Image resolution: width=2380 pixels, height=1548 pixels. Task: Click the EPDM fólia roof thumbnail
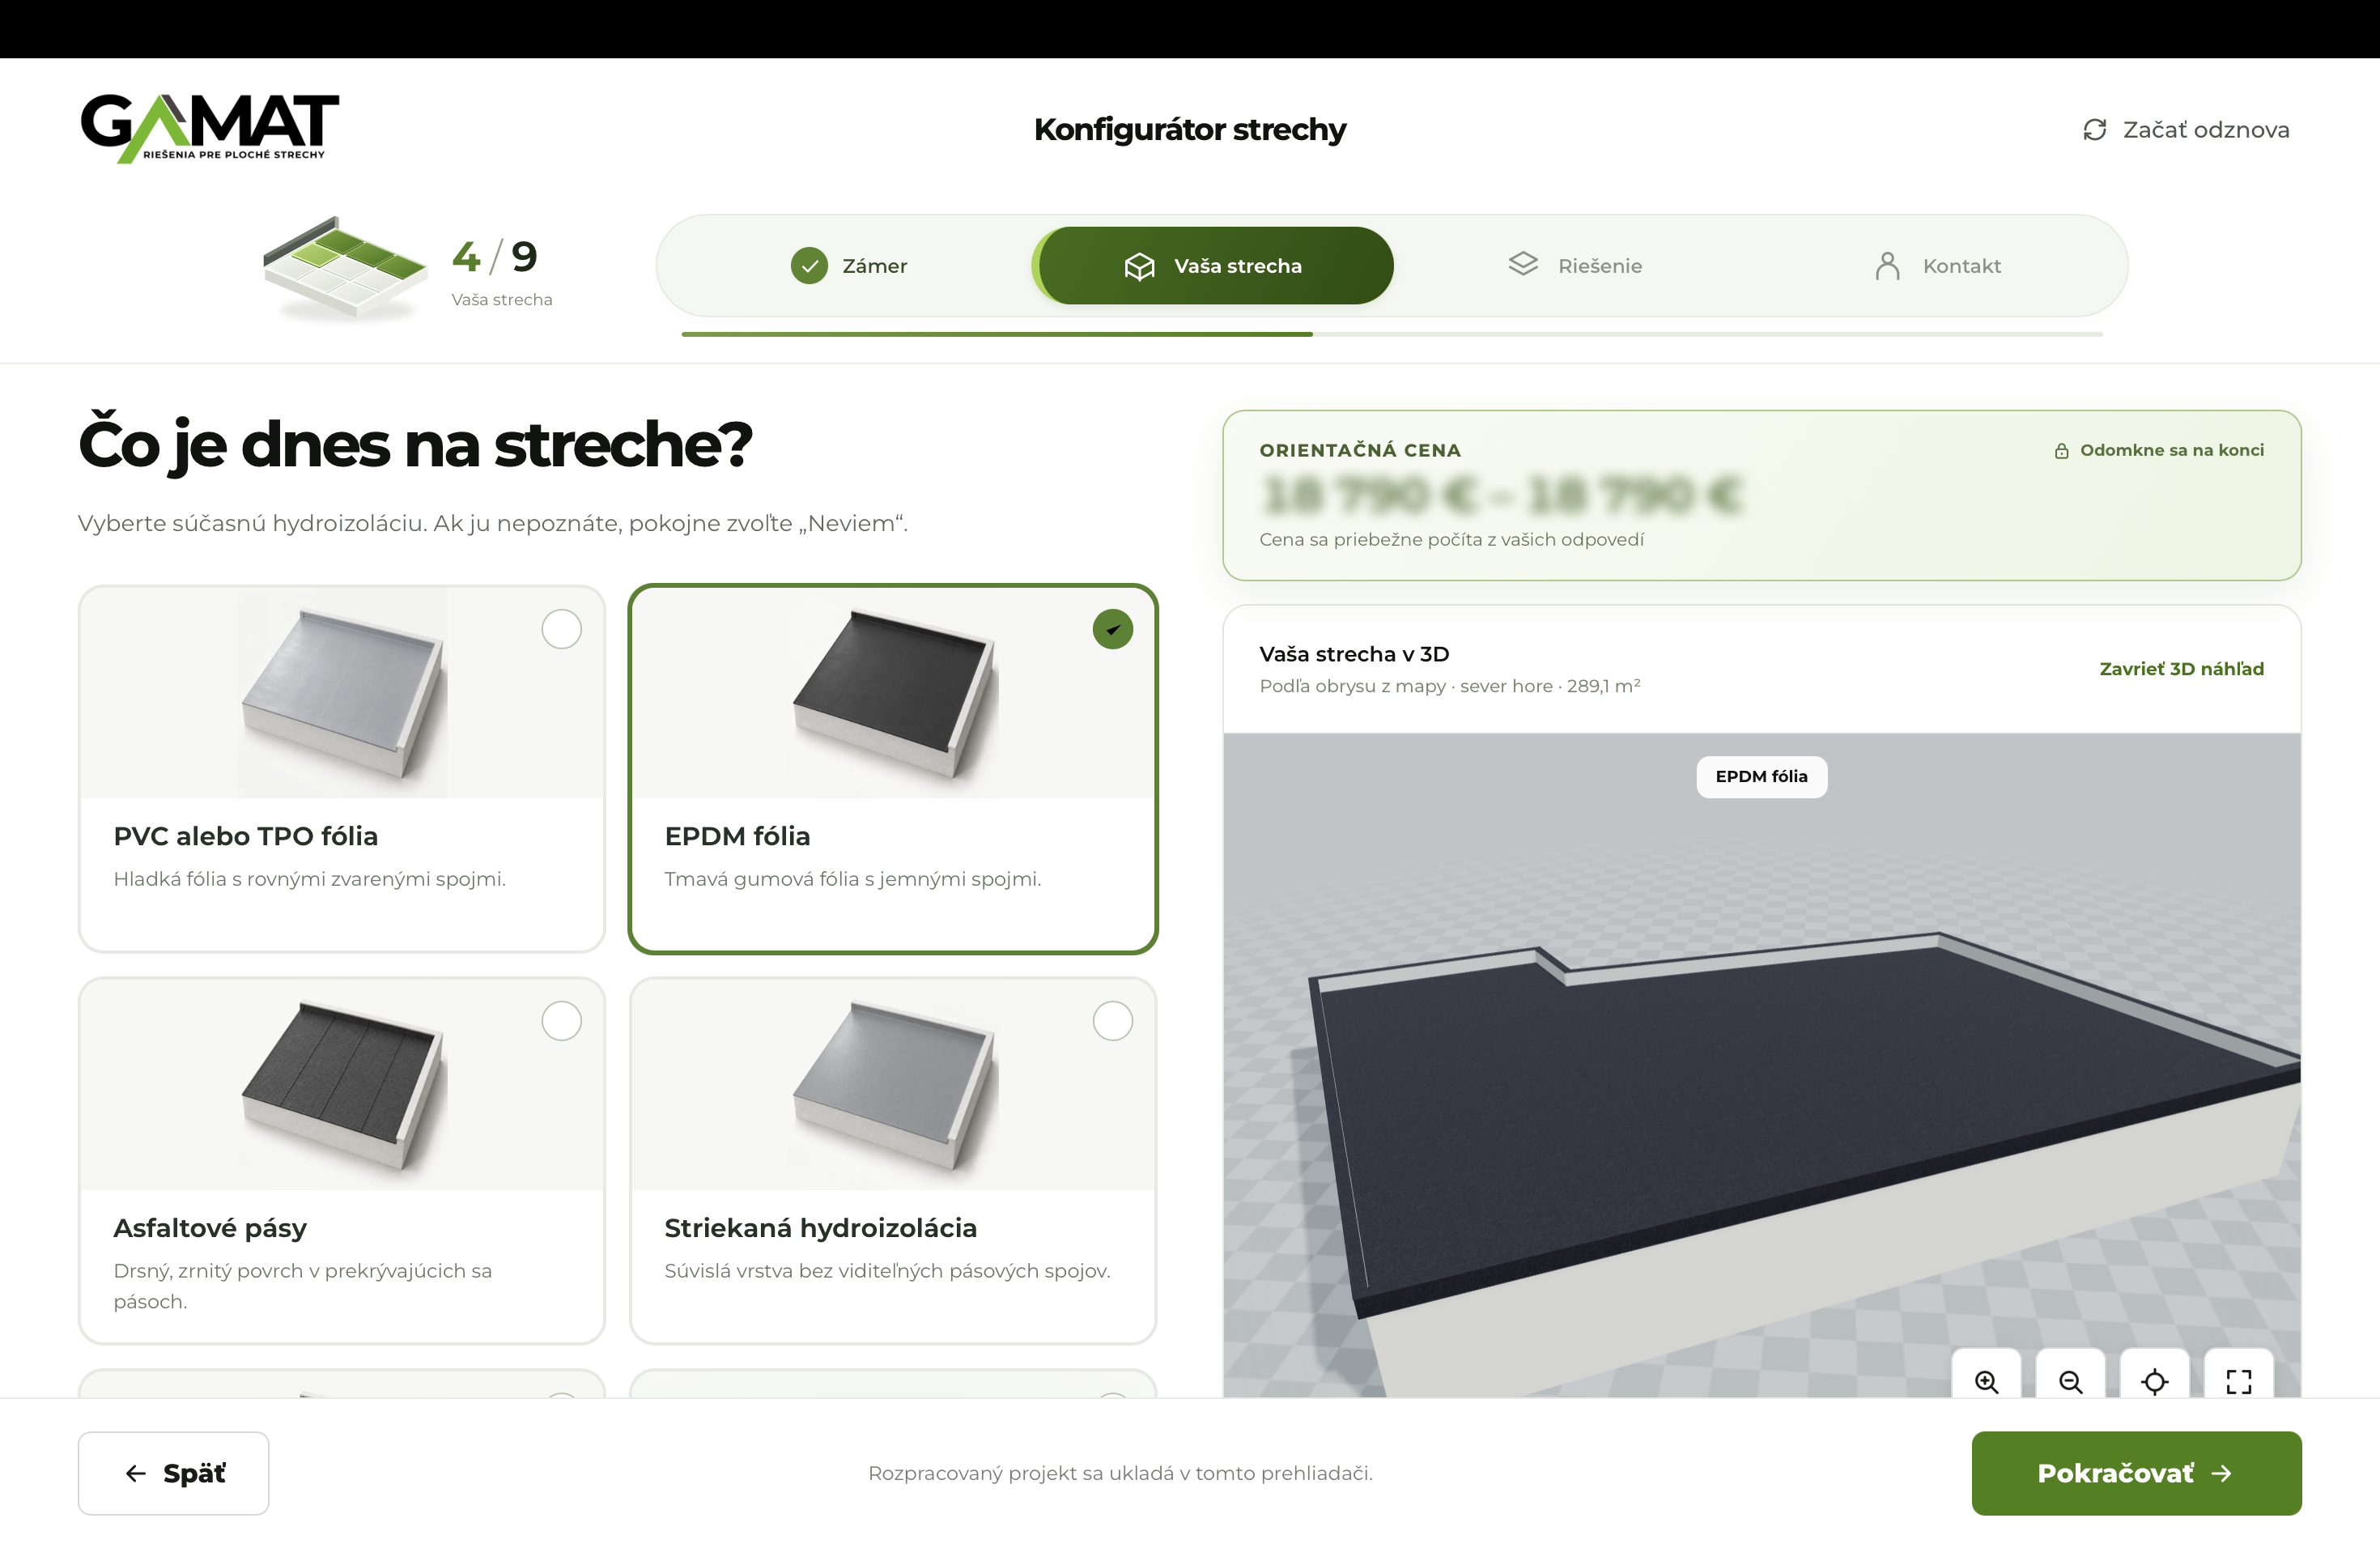[x=894, y=692]
